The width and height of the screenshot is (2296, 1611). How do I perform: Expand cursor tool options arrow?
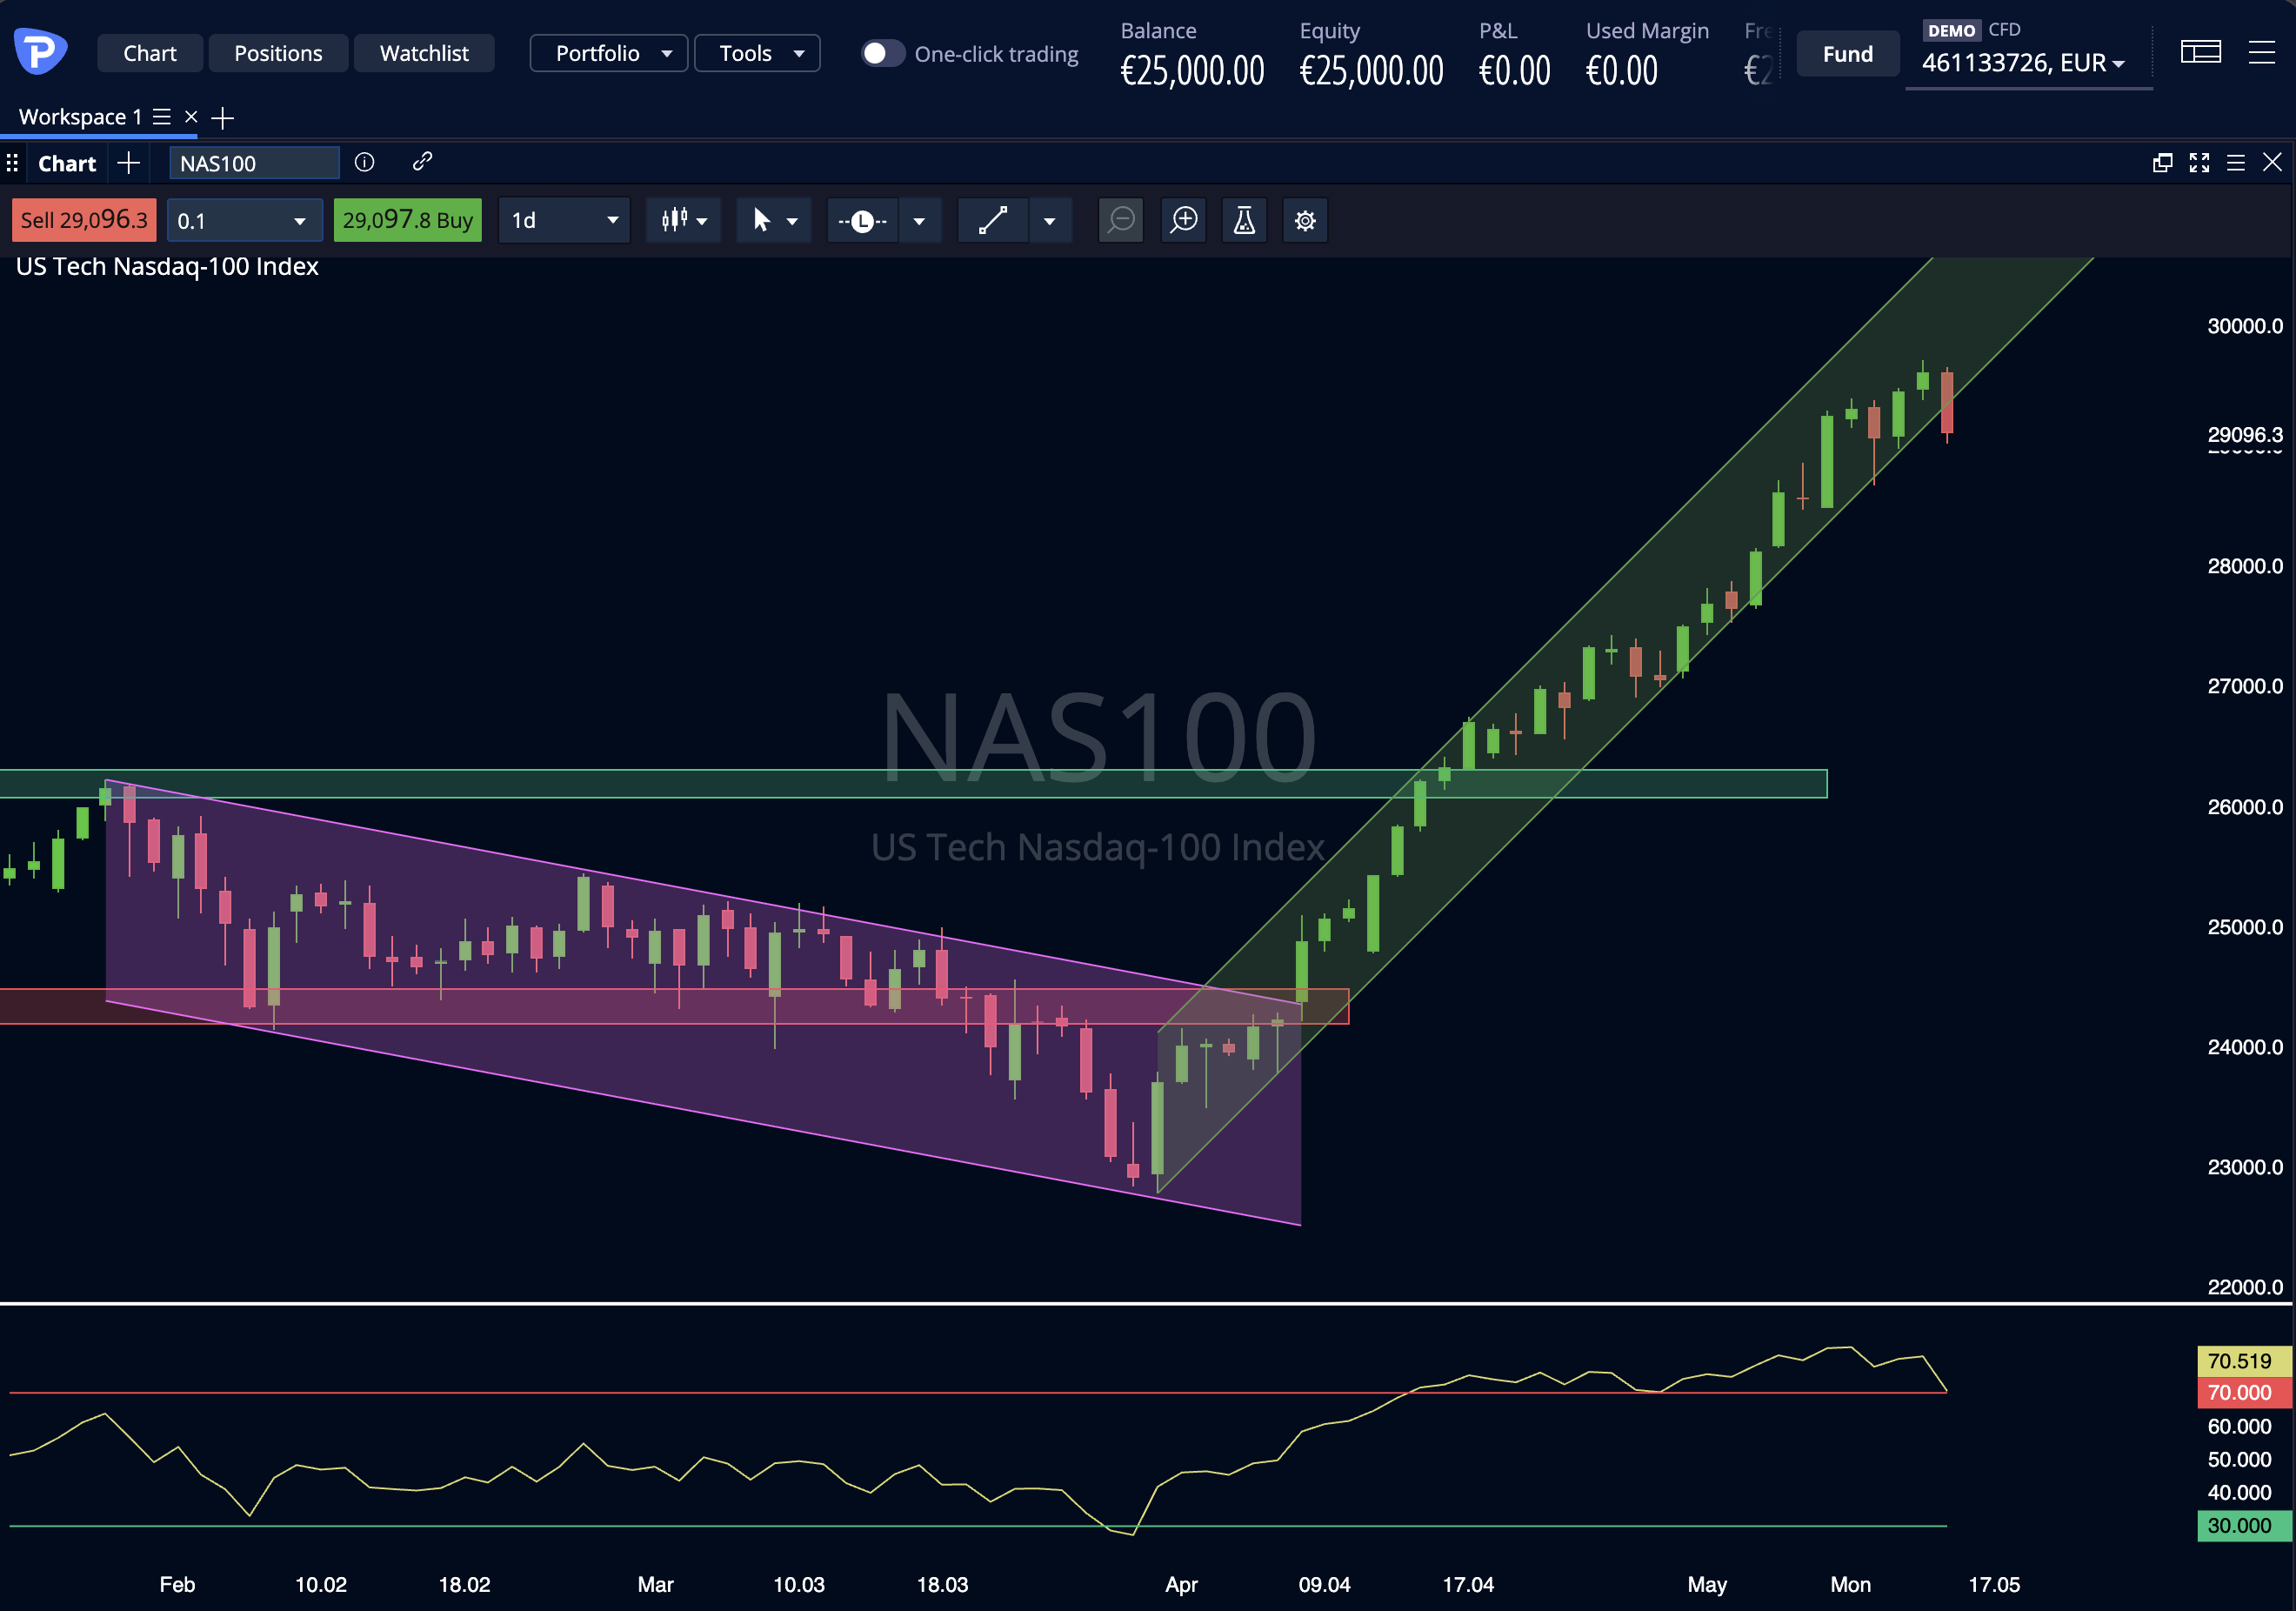pos(793,221)
